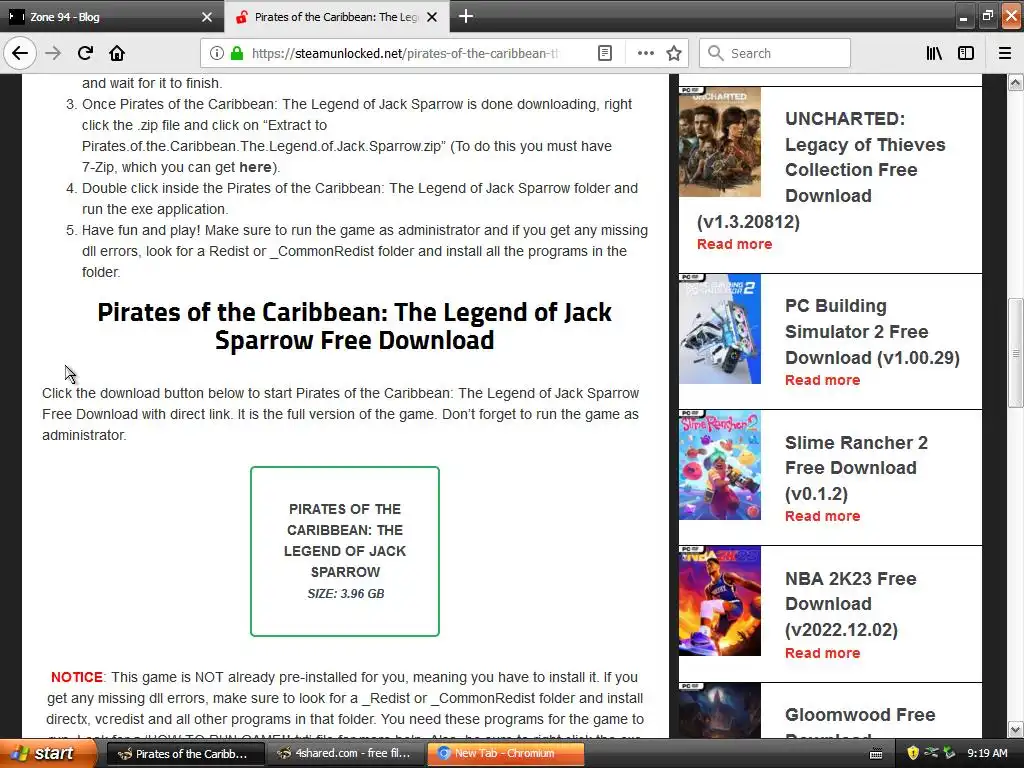
Task: Click the 9:19 AM clock in the tray
Action: pyautogui.click(x=987, y=753)
